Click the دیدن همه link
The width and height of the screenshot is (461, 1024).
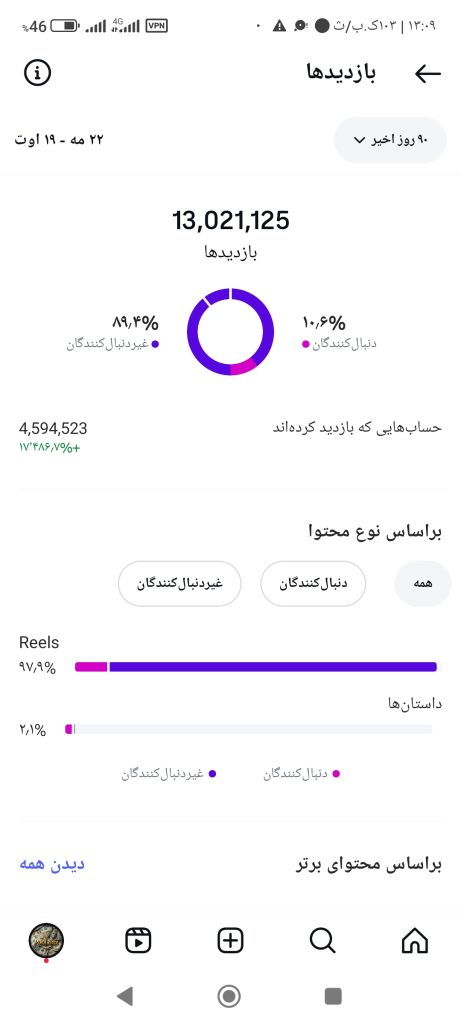52,864
